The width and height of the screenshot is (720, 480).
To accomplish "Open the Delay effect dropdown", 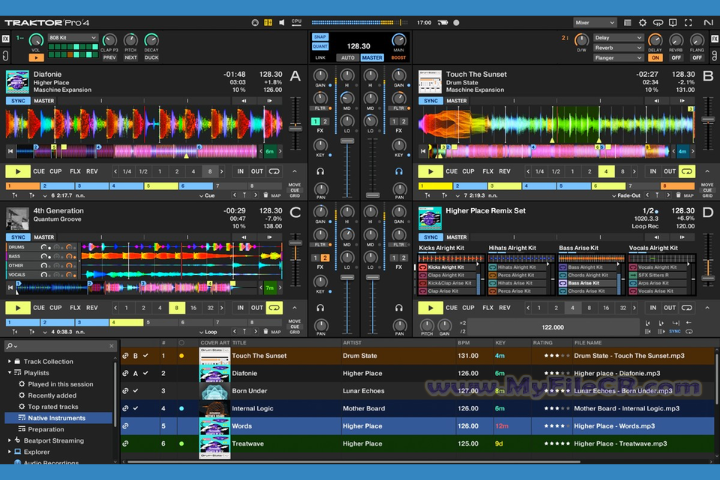I will coord(618,38).
